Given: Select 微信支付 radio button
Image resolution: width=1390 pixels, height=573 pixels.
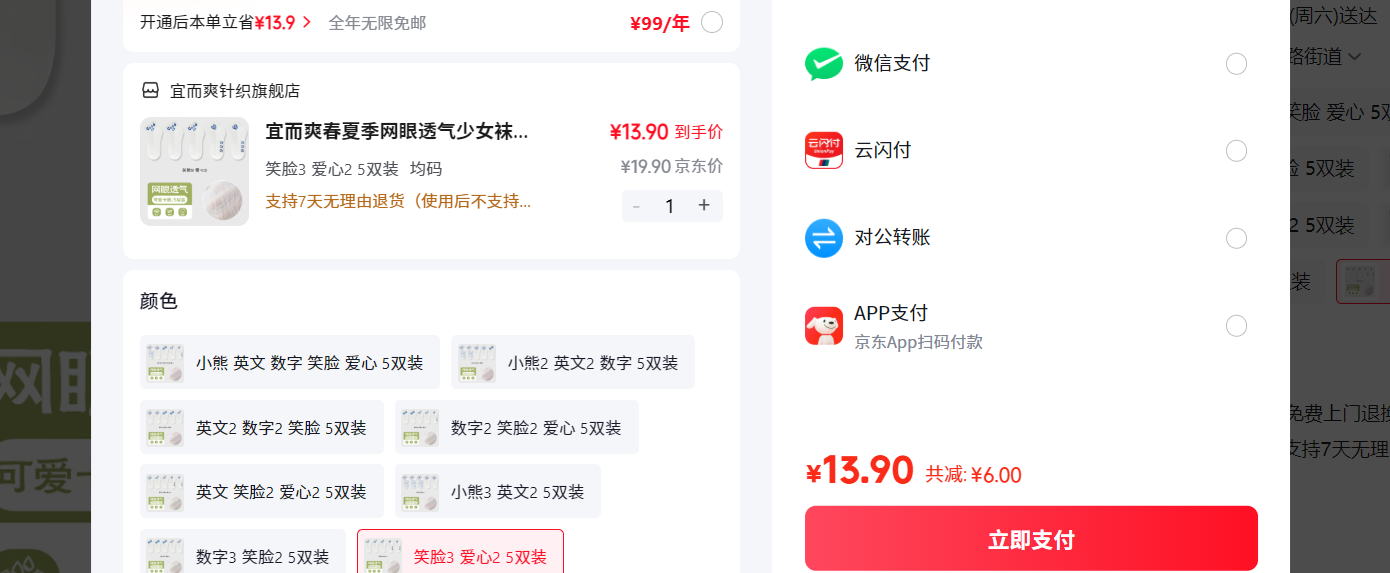Looking at the screenshot, I should 1236,64.
